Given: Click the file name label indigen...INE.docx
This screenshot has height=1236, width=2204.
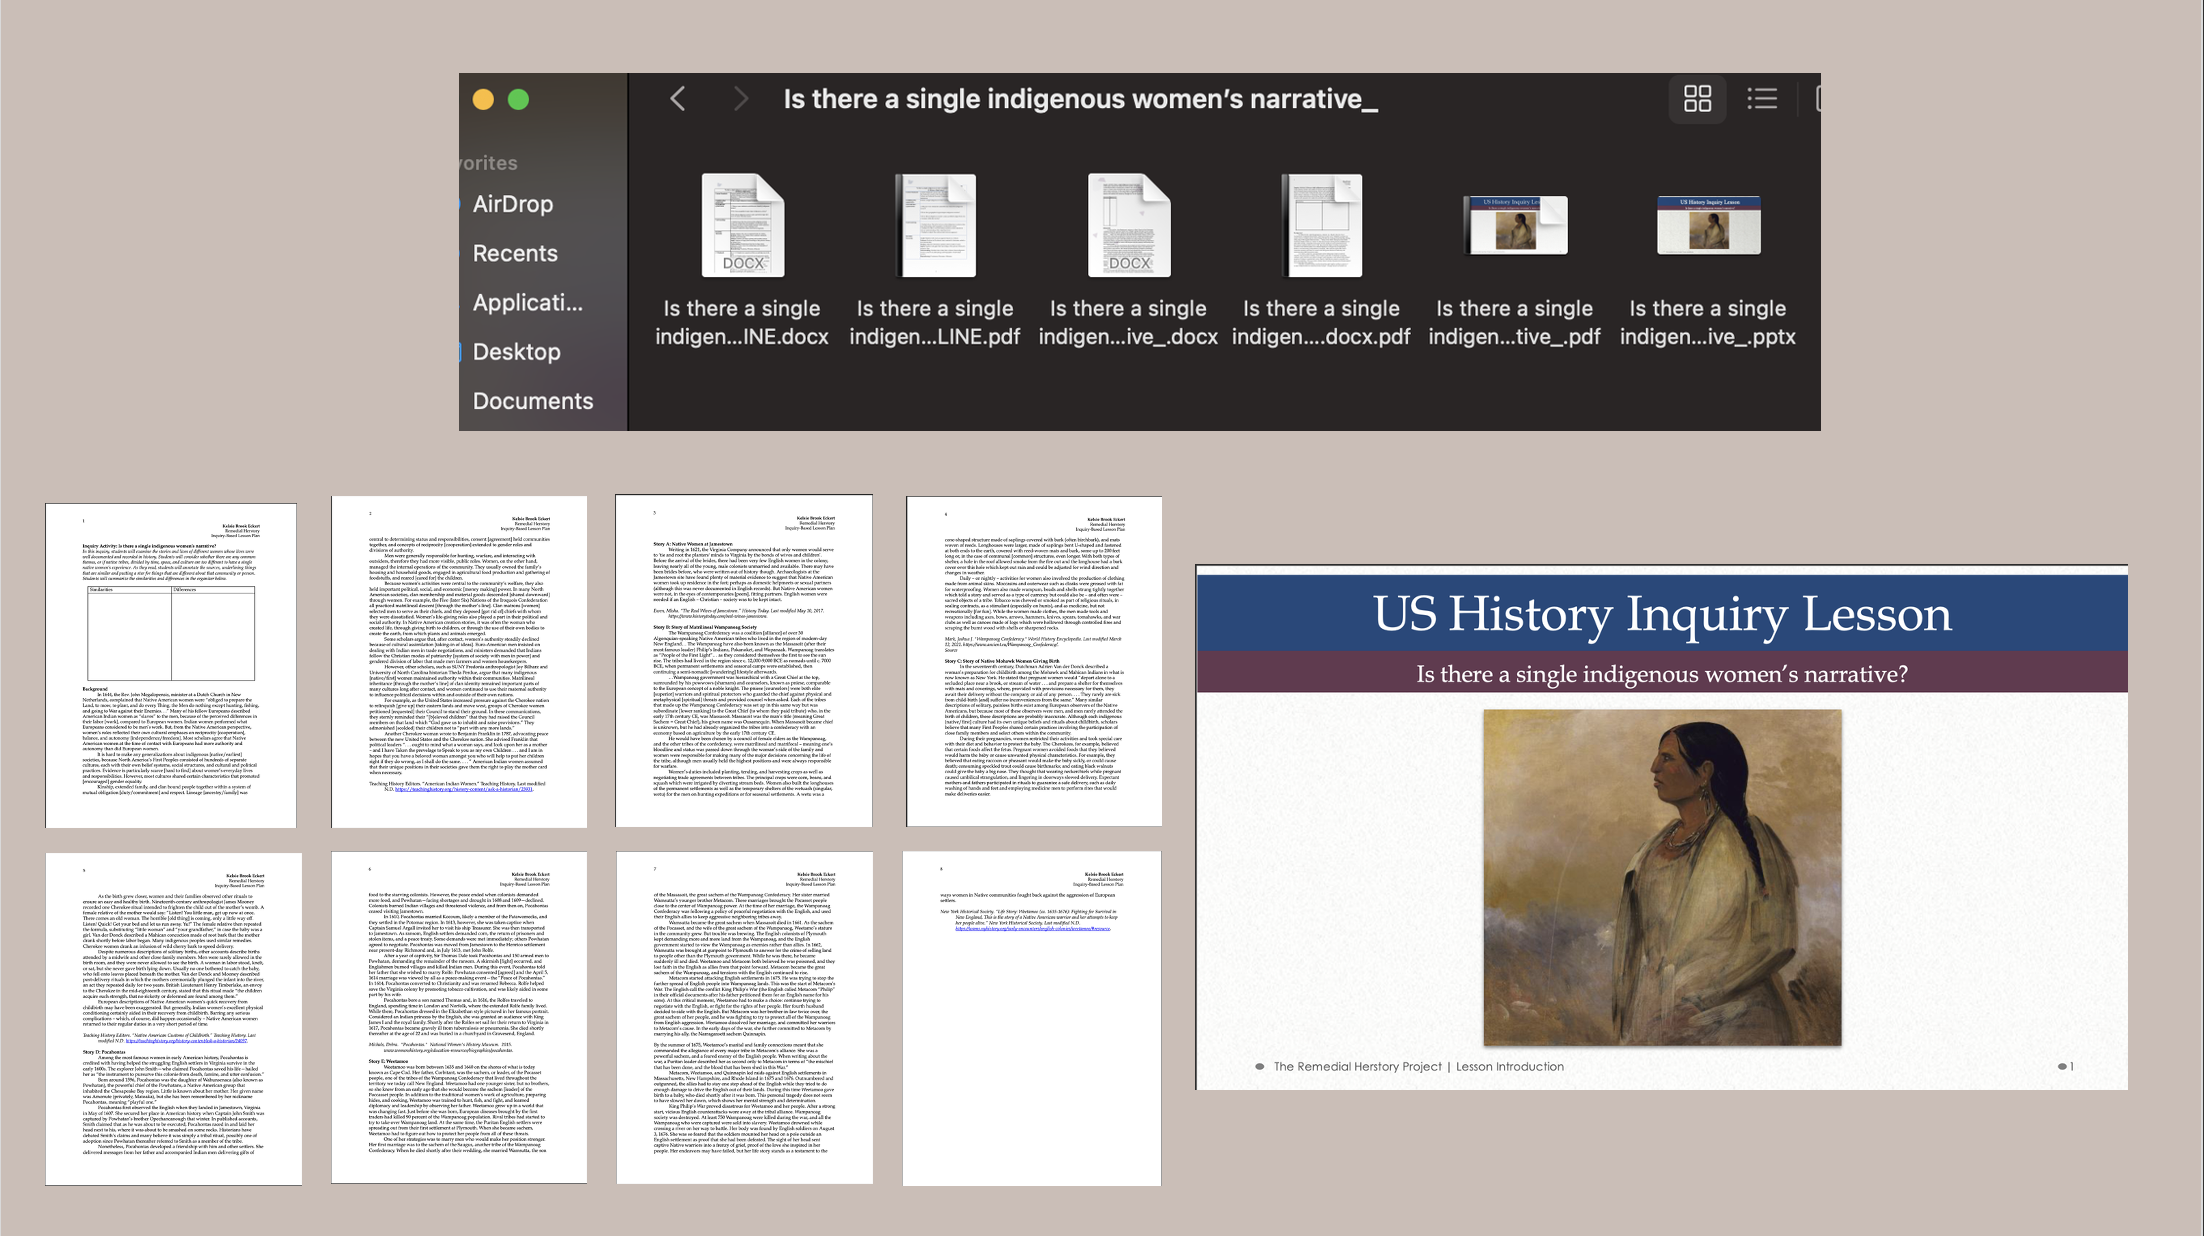Looking at the screenshot, I should [x=742, y=322].
